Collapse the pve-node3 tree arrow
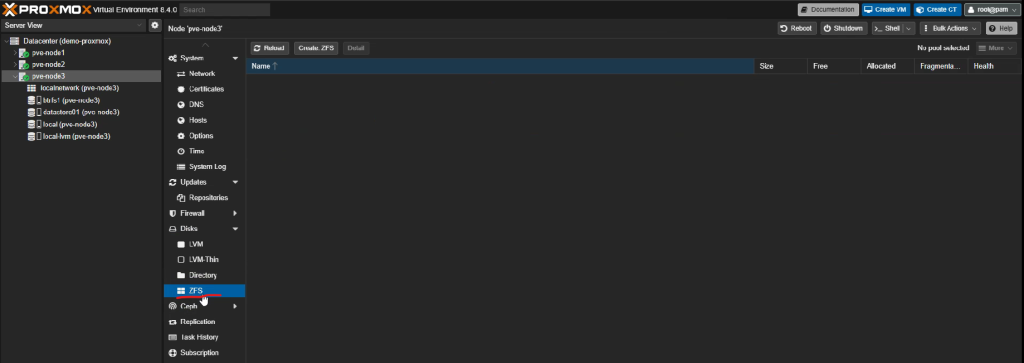 tap(15, 76)
